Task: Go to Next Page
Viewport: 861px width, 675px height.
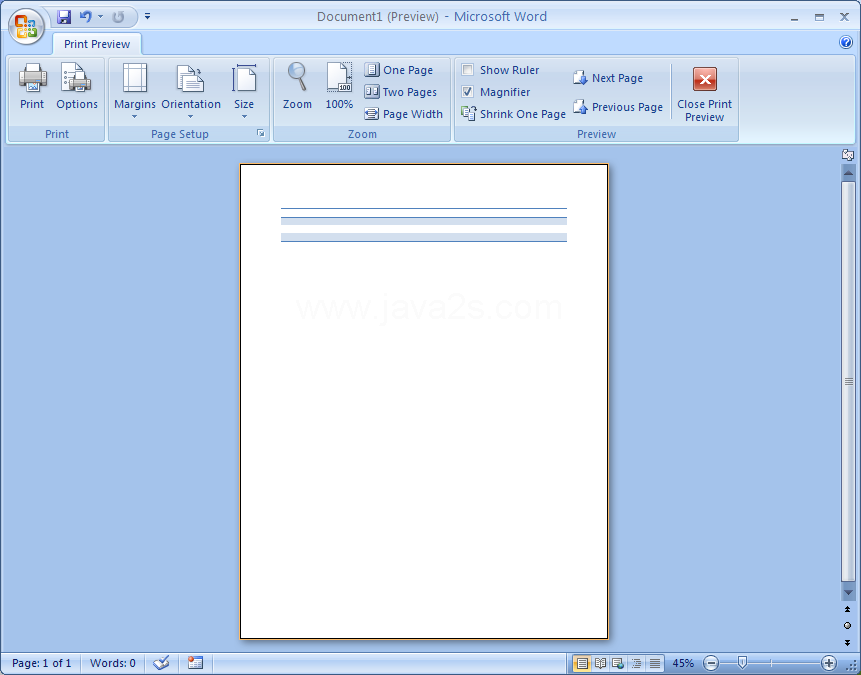Action: click(x=608, y=78)
